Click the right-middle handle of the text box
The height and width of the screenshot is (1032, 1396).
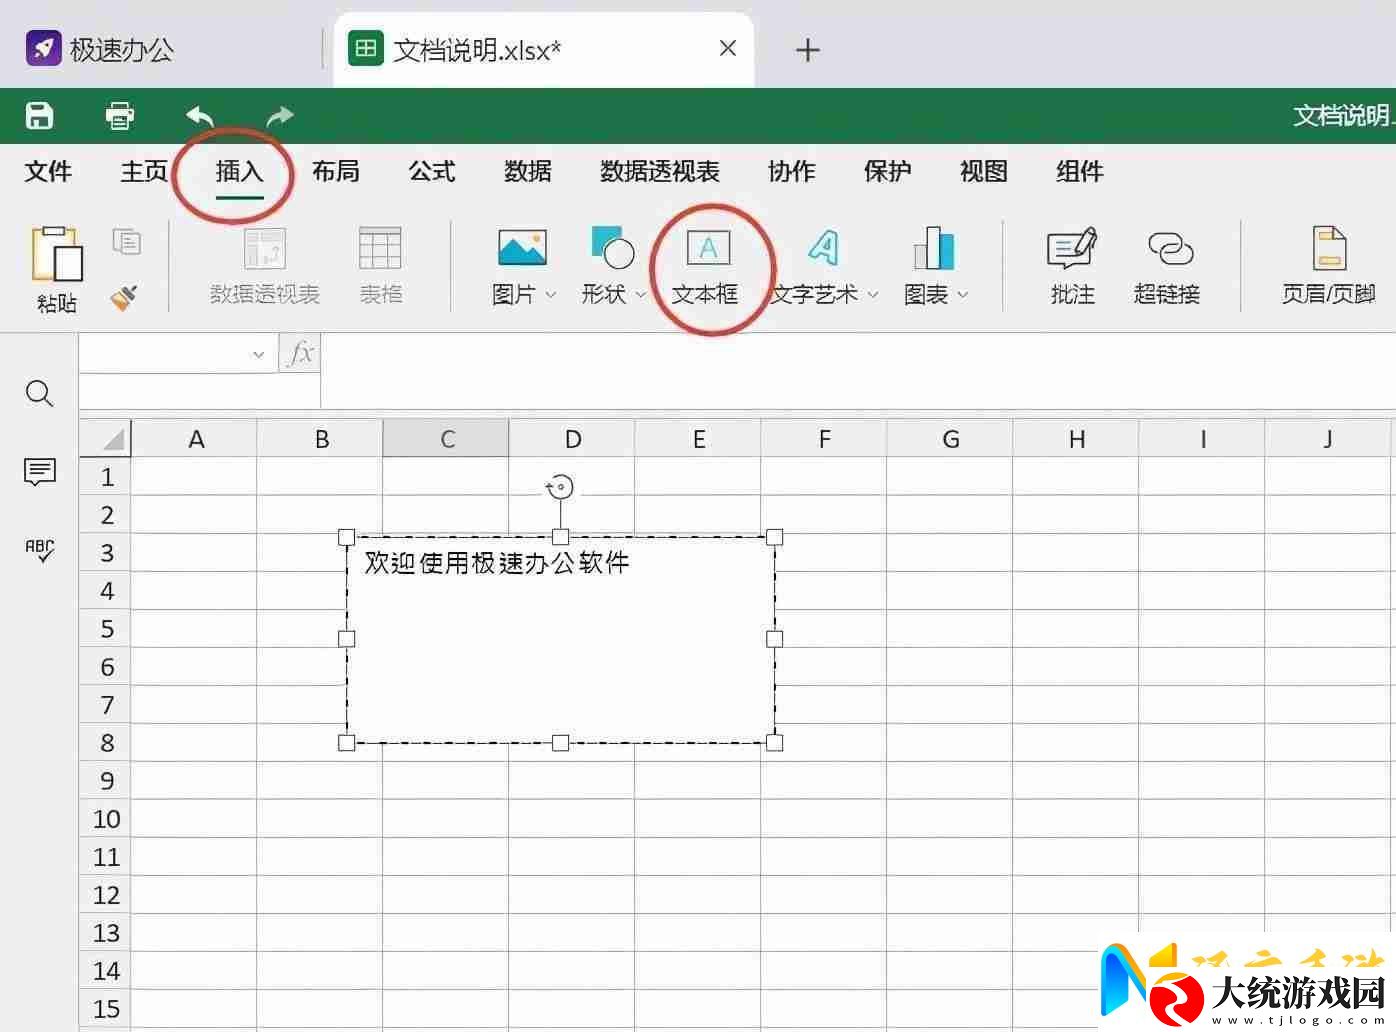[774, 639]
